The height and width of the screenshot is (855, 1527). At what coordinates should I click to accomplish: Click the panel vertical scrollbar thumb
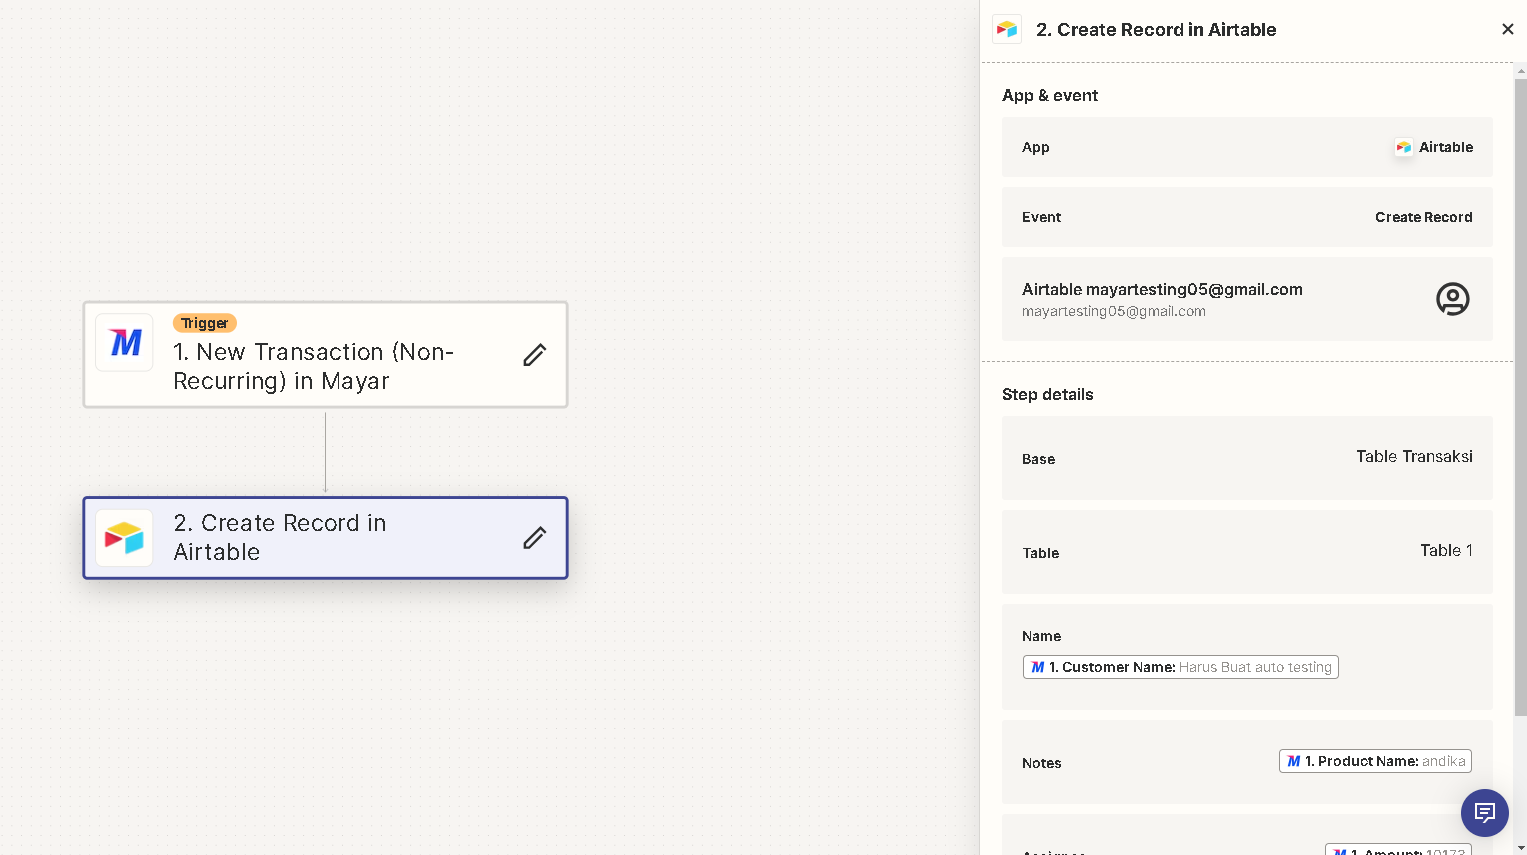[x=1520, y=397]
